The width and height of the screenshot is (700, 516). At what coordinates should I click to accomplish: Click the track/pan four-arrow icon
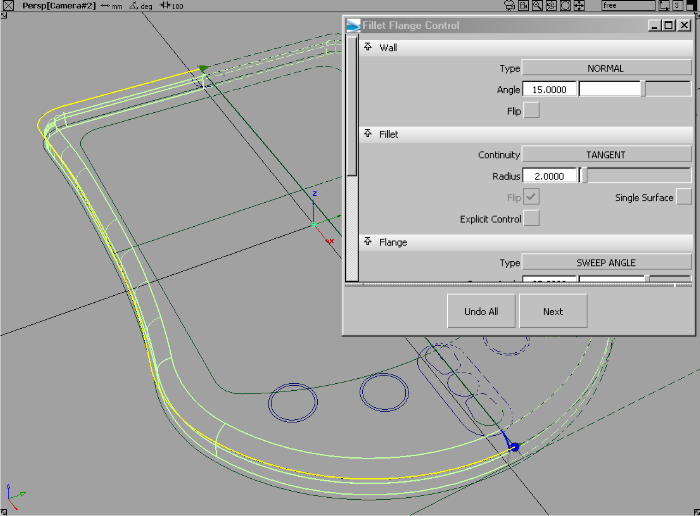tap(579, 5)
